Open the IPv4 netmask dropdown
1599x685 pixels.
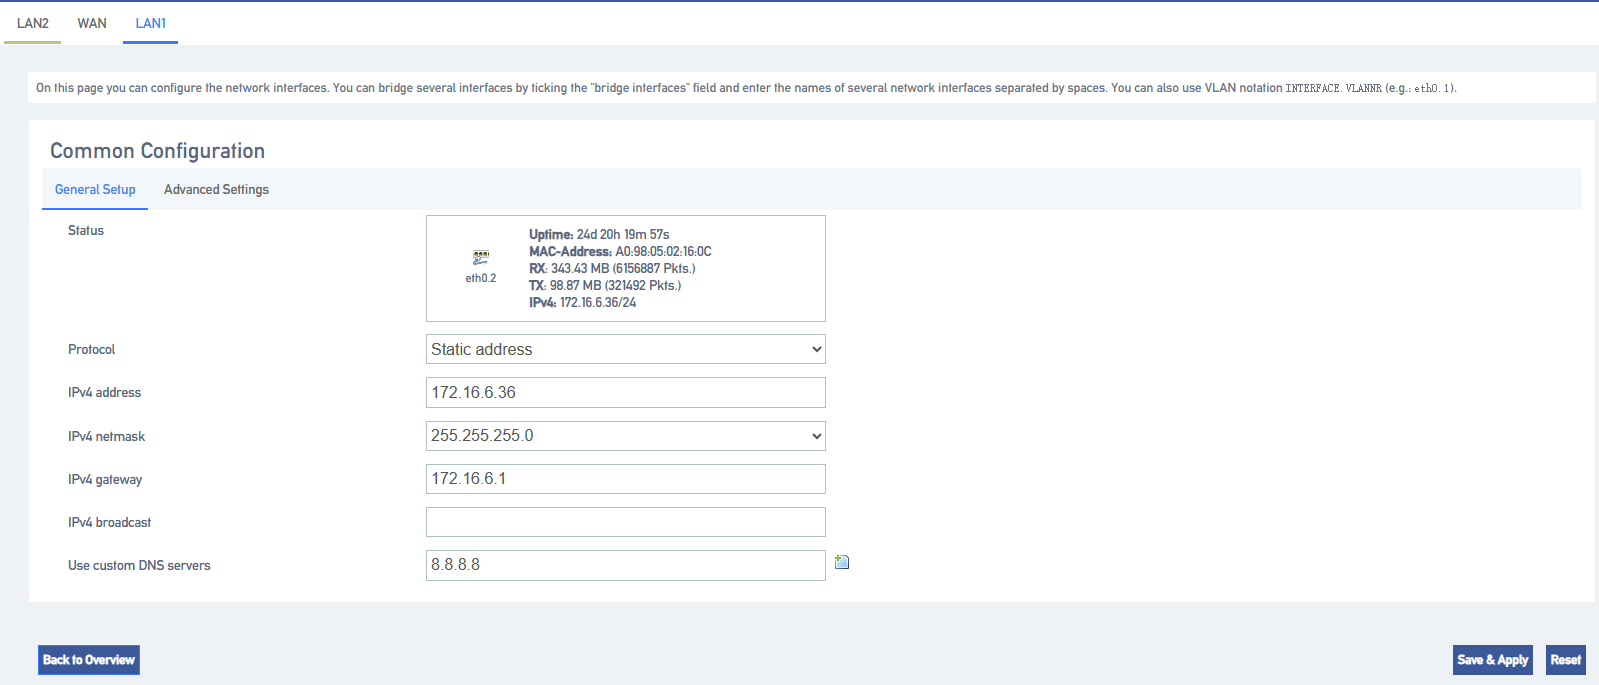tap(626, 436)
